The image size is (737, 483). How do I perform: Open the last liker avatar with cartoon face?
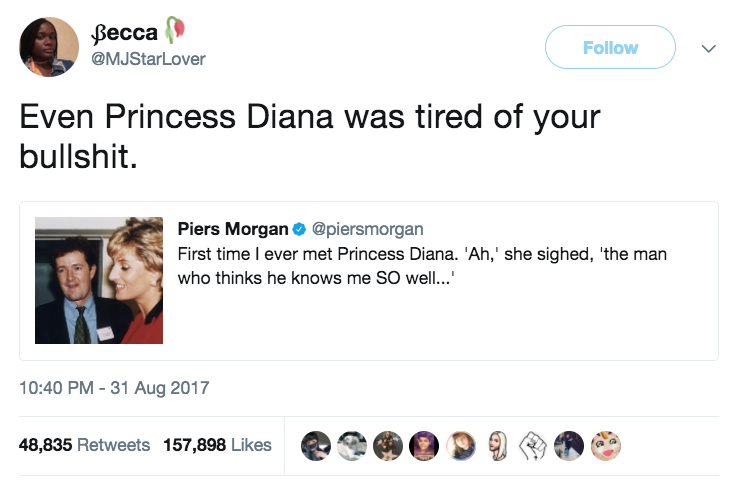(606, 446)
